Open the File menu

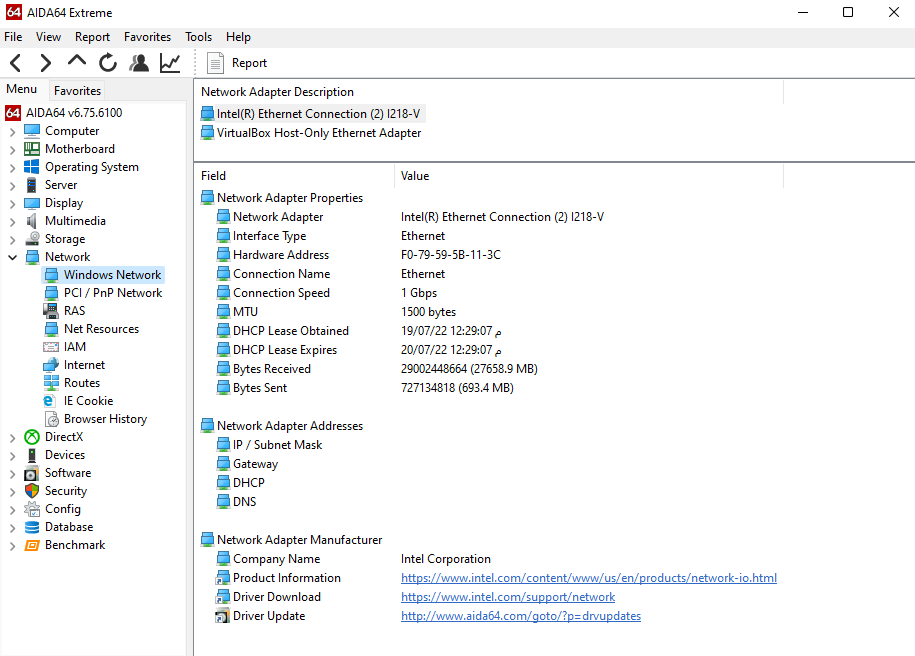(x=13, y=37)
